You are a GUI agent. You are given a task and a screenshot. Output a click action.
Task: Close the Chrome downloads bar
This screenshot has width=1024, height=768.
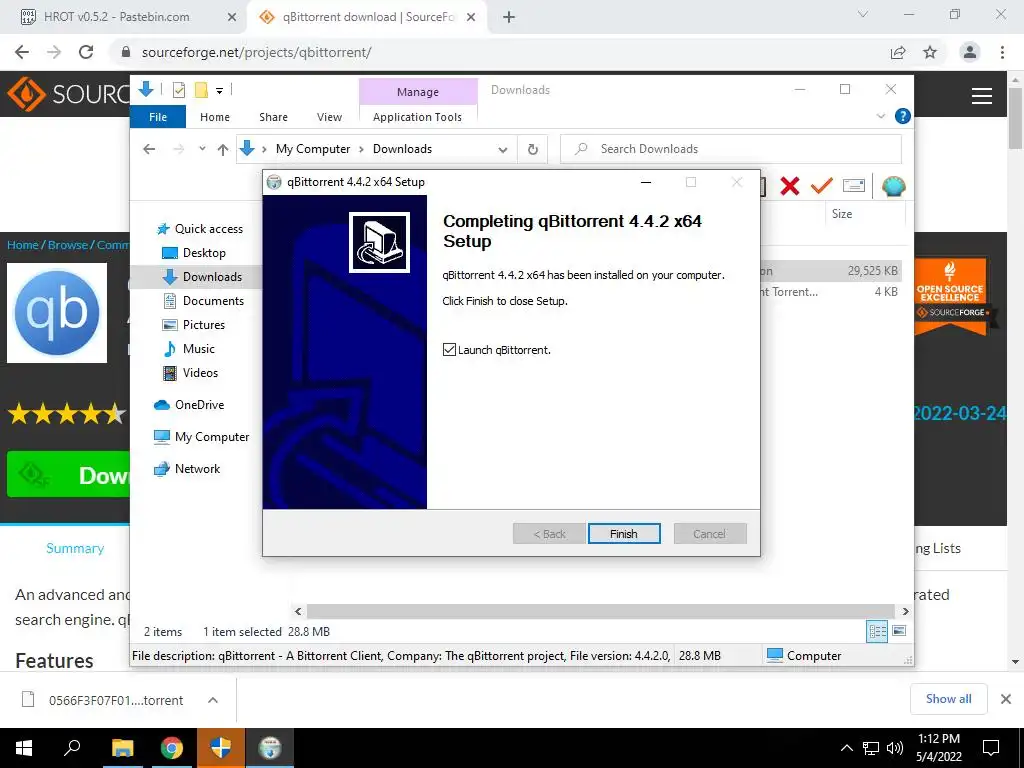pos(1006,699)
